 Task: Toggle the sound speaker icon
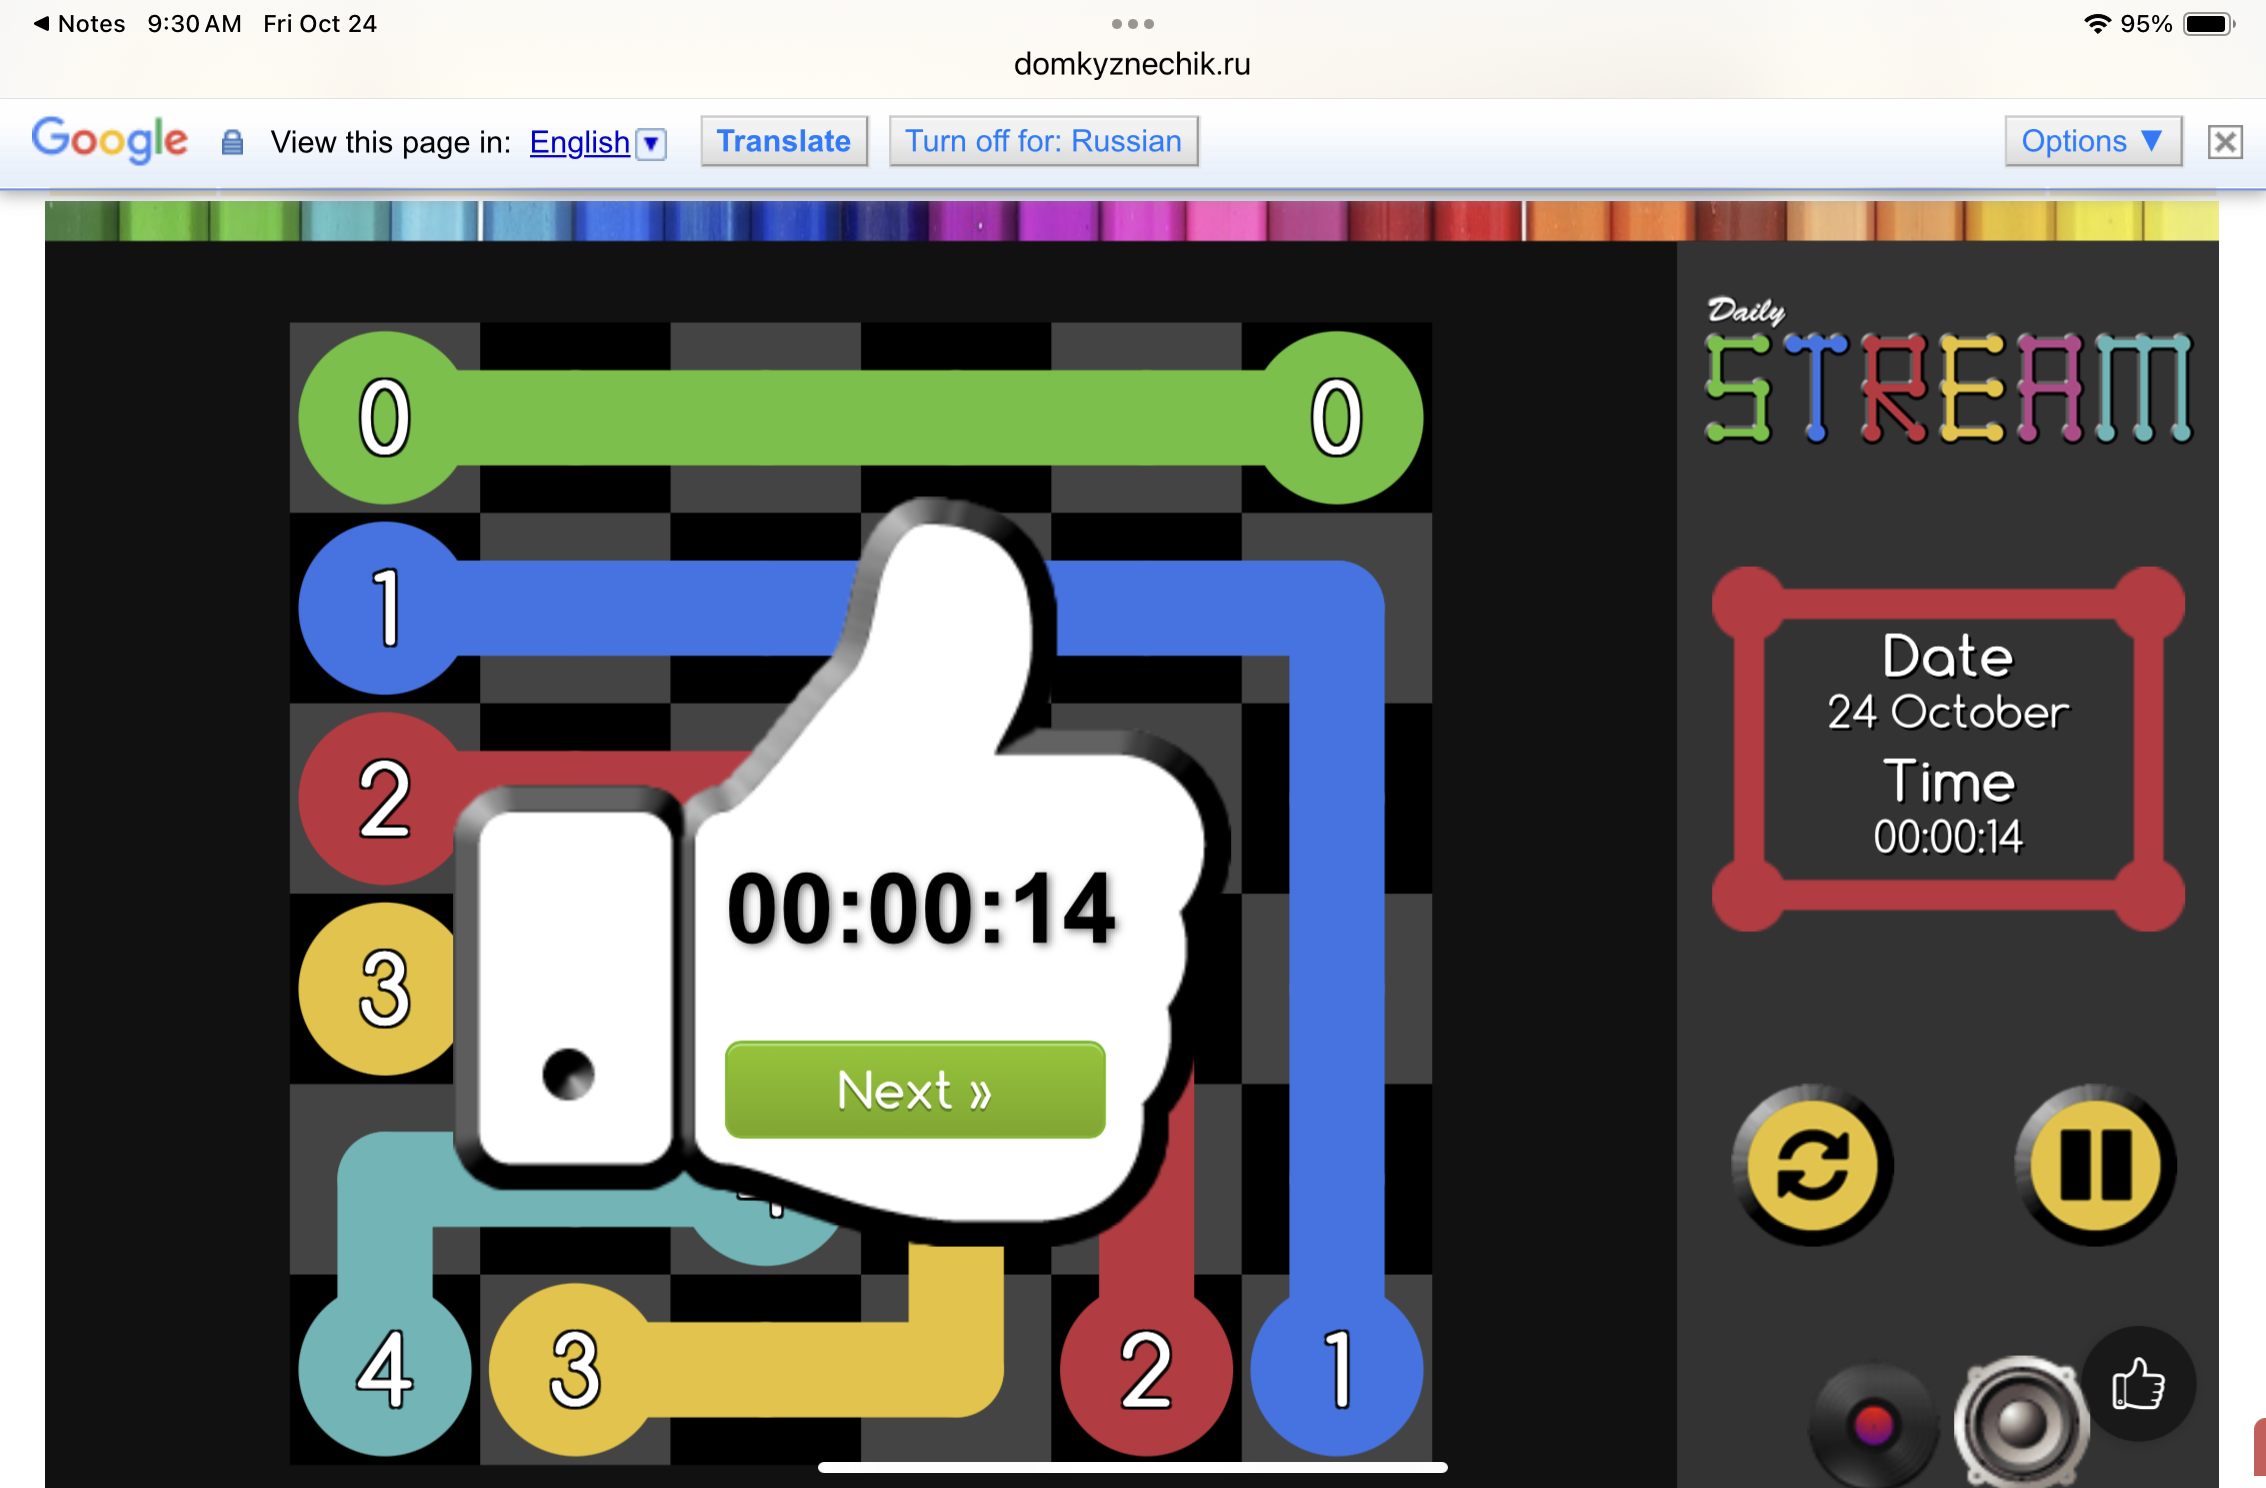tap(2020, 1422)
